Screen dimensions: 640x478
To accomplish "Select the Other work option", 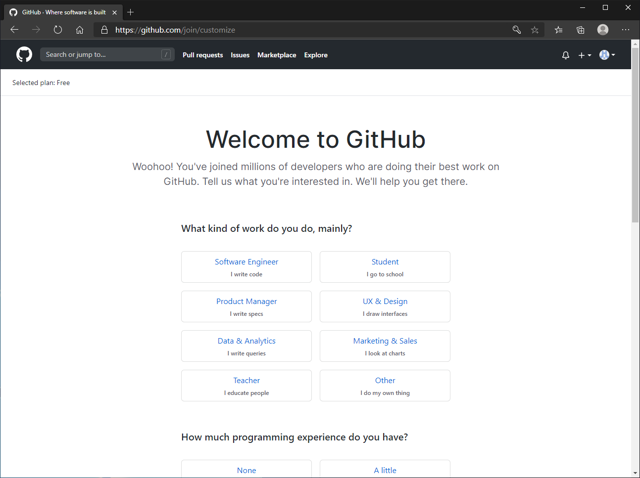I will pos(385,386).
